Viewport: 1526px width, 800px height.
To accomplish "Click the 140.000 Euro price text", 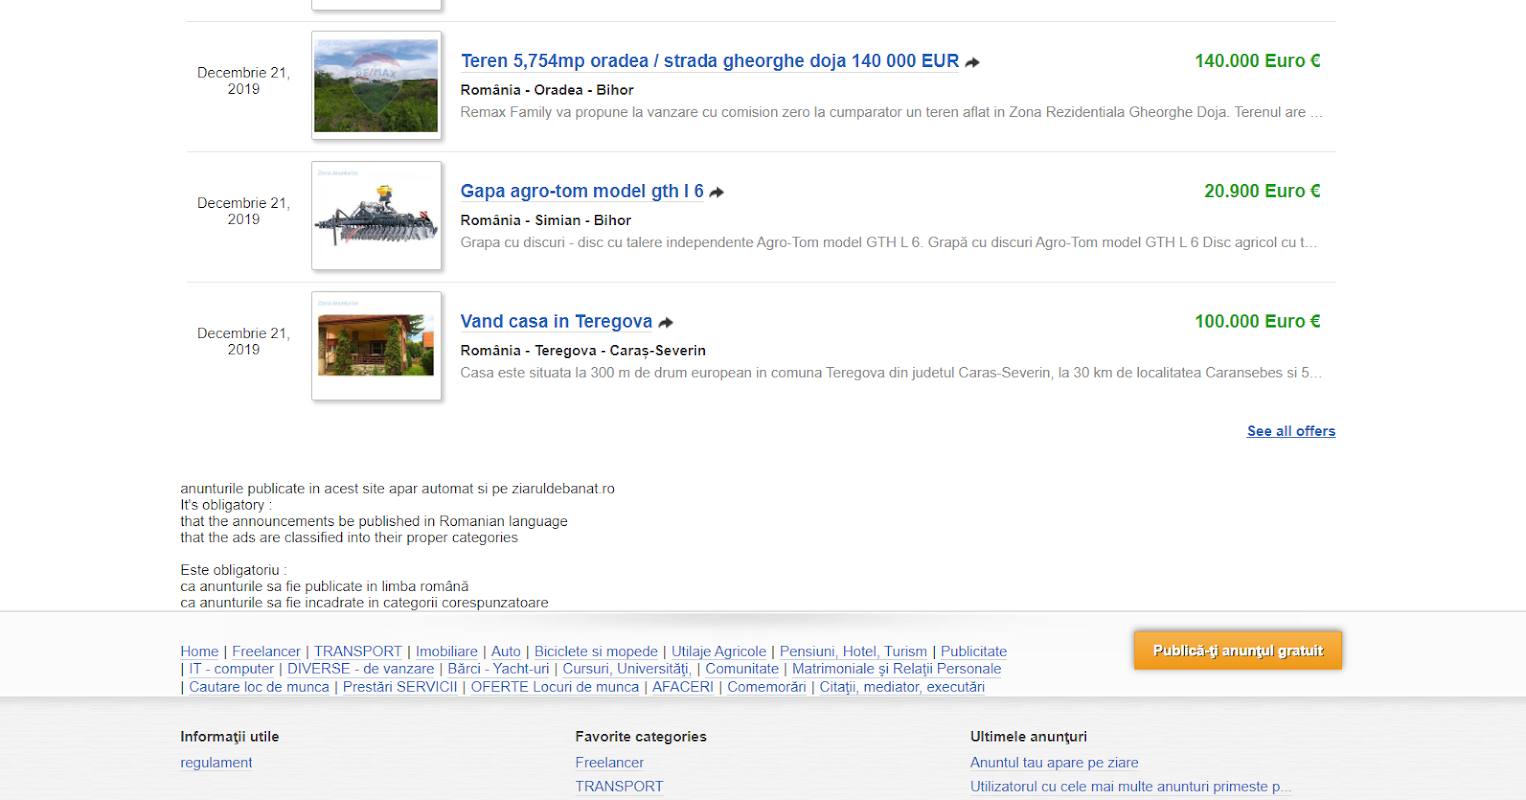I will [x=1257, y=61].
